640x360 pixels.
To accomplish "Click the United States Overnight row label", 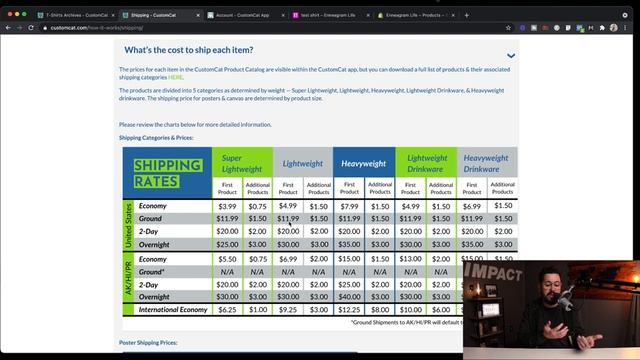I will pyautogui.click(x=154, y=244).
